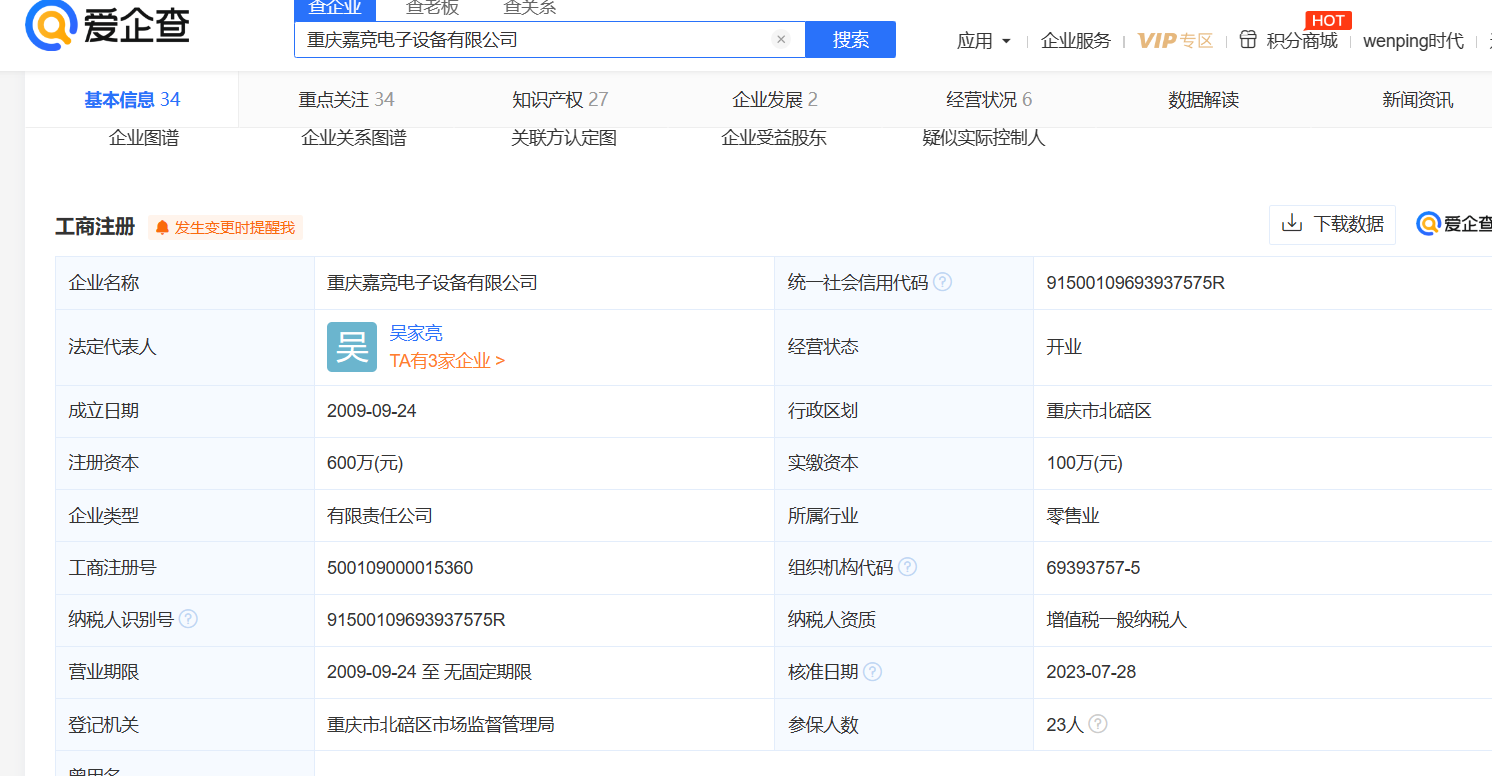This screenshot has width=1492, height=776.
Task: Select the 基本信息 34 tab
Action: [x=132, y=100]
